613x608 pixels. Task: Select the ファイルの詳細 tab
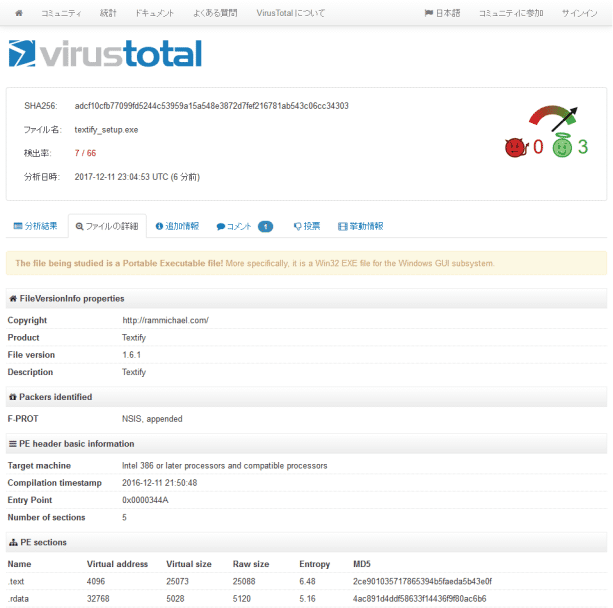coord(107,226)
